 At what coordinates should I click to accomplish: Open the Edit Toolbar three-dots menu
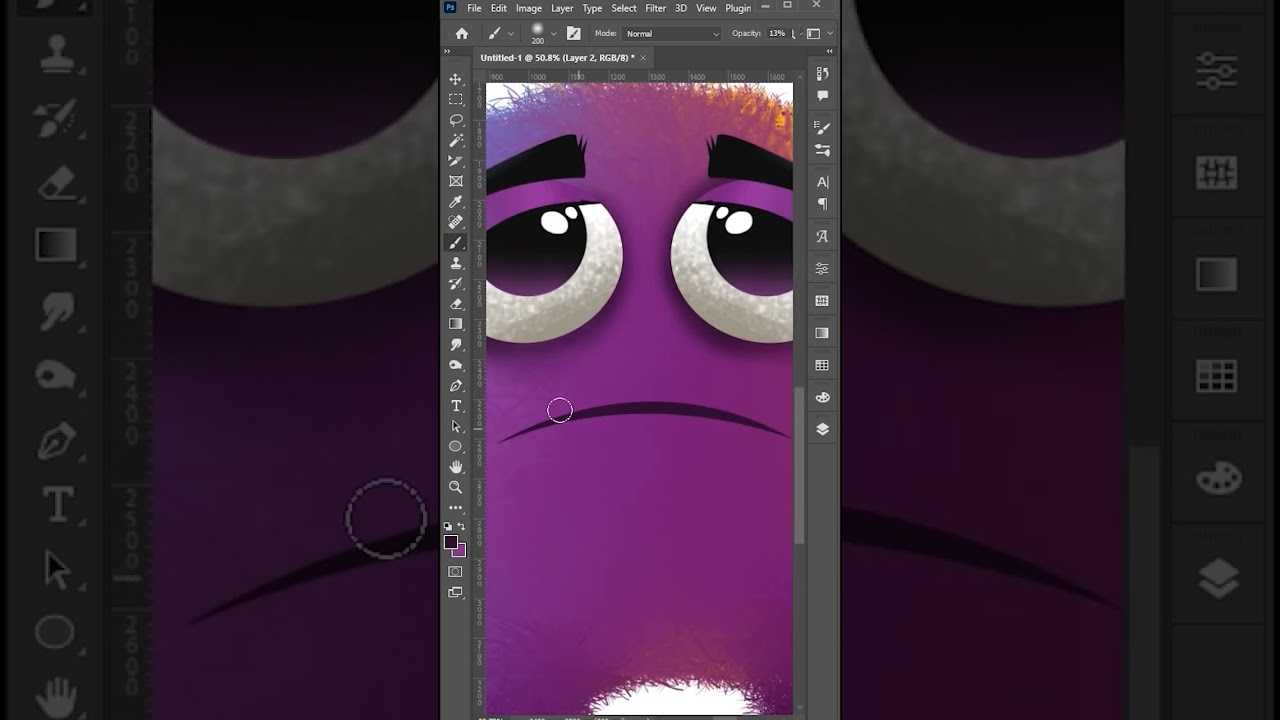tap(456, 508)
